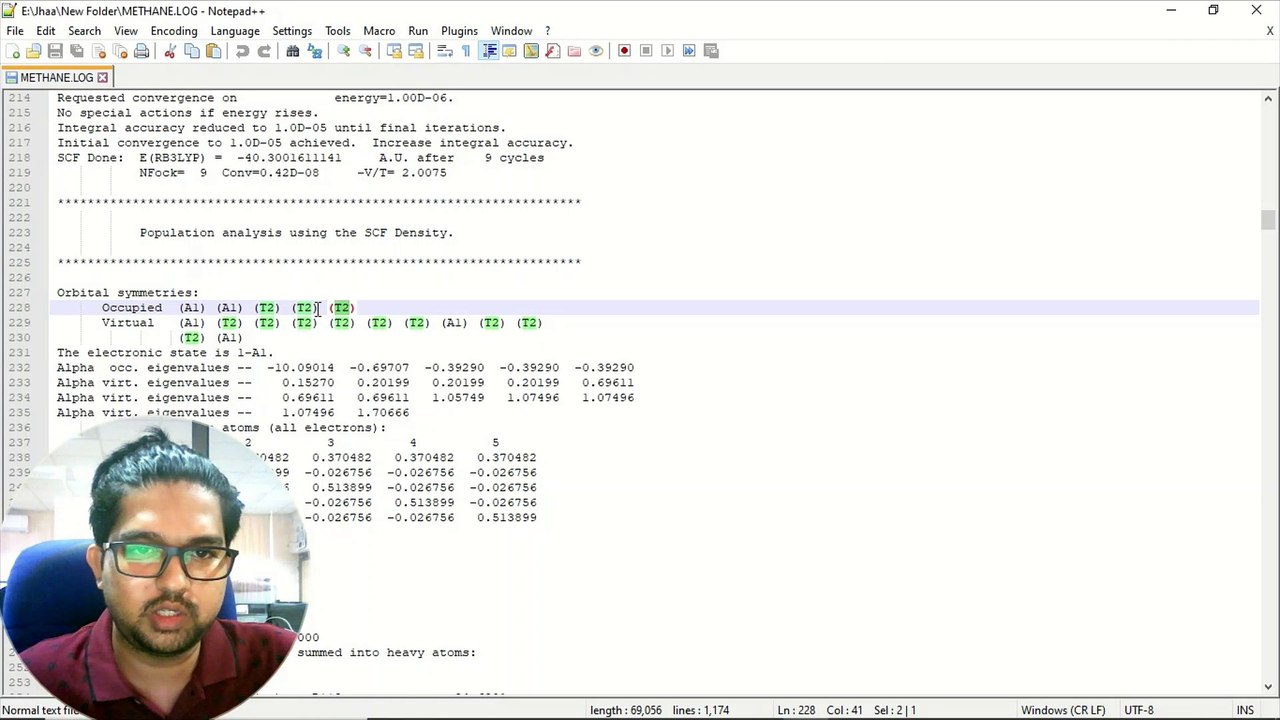
Task: Open the Tools menu
Action: click(338, 31)
